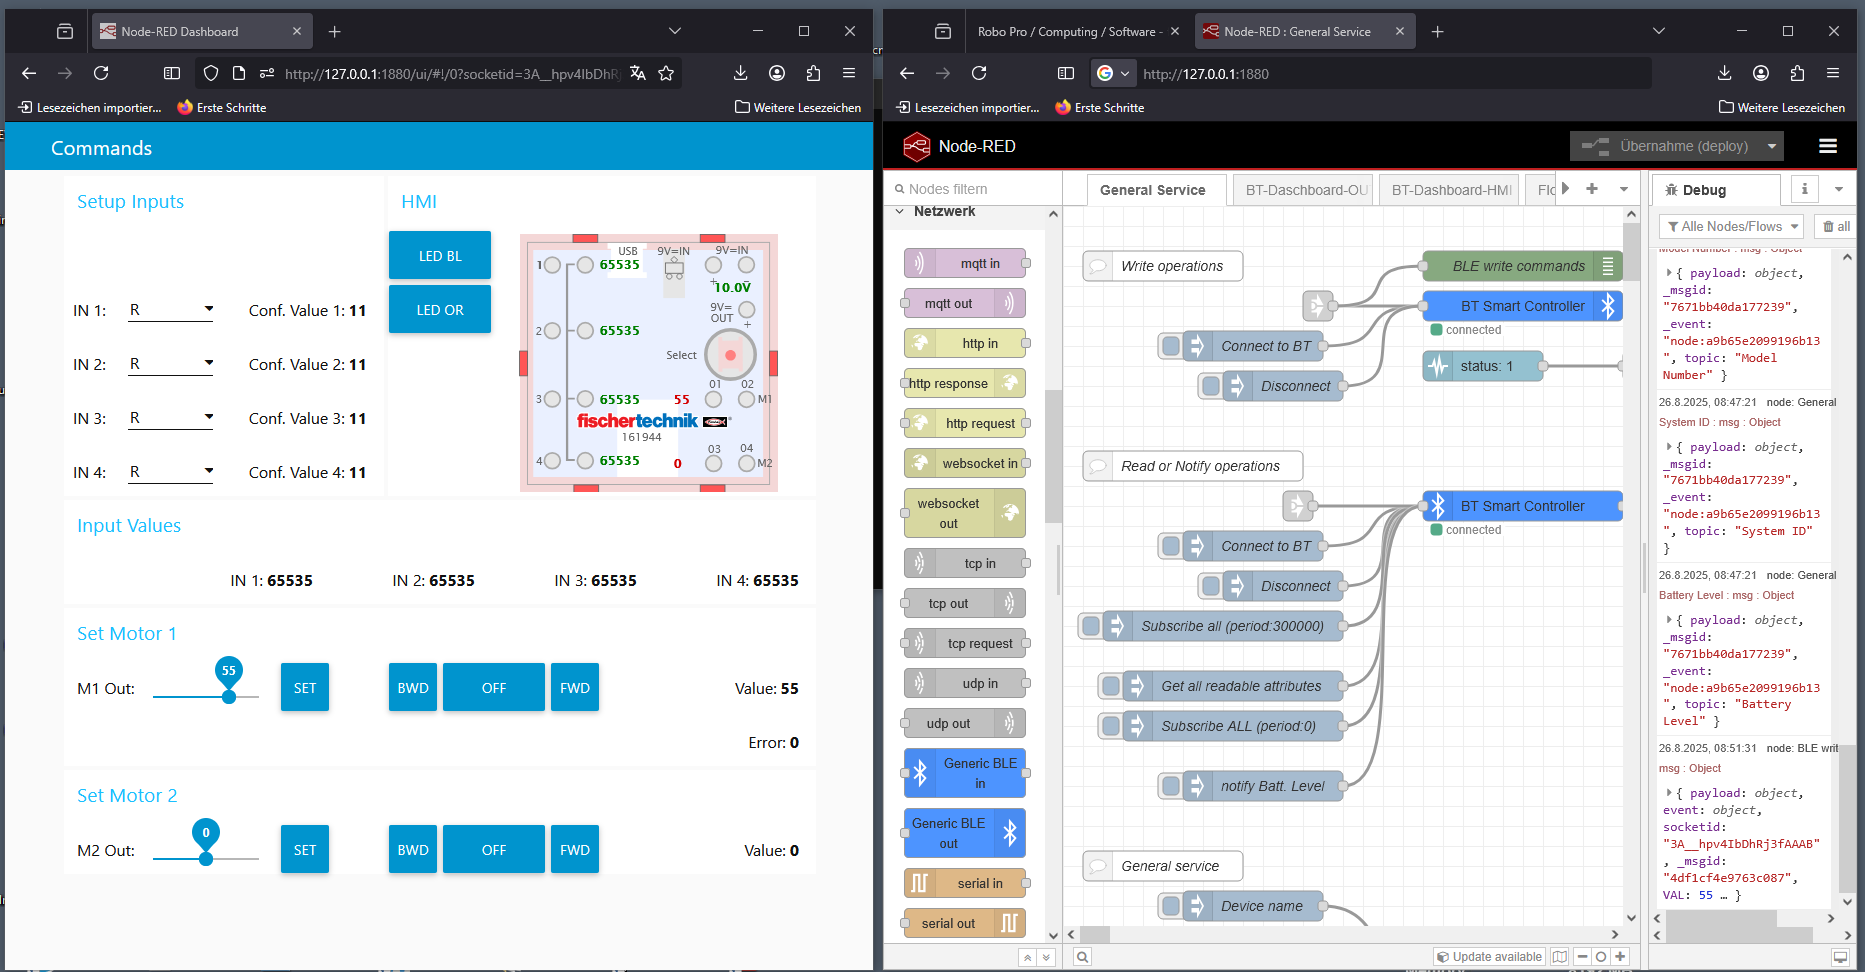Click the M1 Out slider handle

(229, 697)
